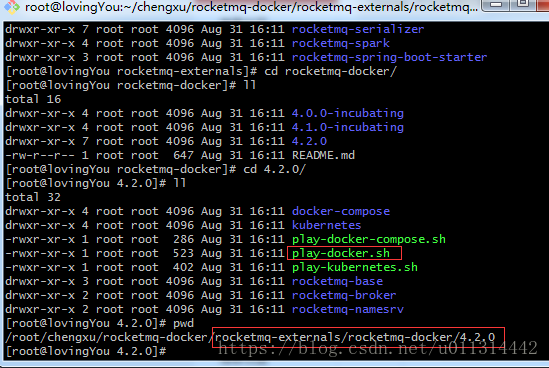Select play-docker.sh file name
Screen dimensions: 549x368
pyautogui.click(x=341, y=254)
